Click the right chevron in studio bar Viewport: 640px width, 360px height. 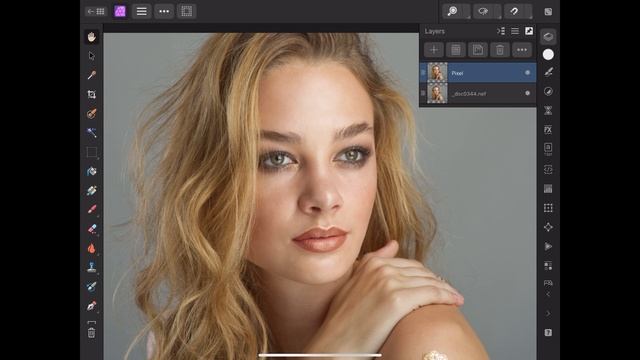click(548, 313)
